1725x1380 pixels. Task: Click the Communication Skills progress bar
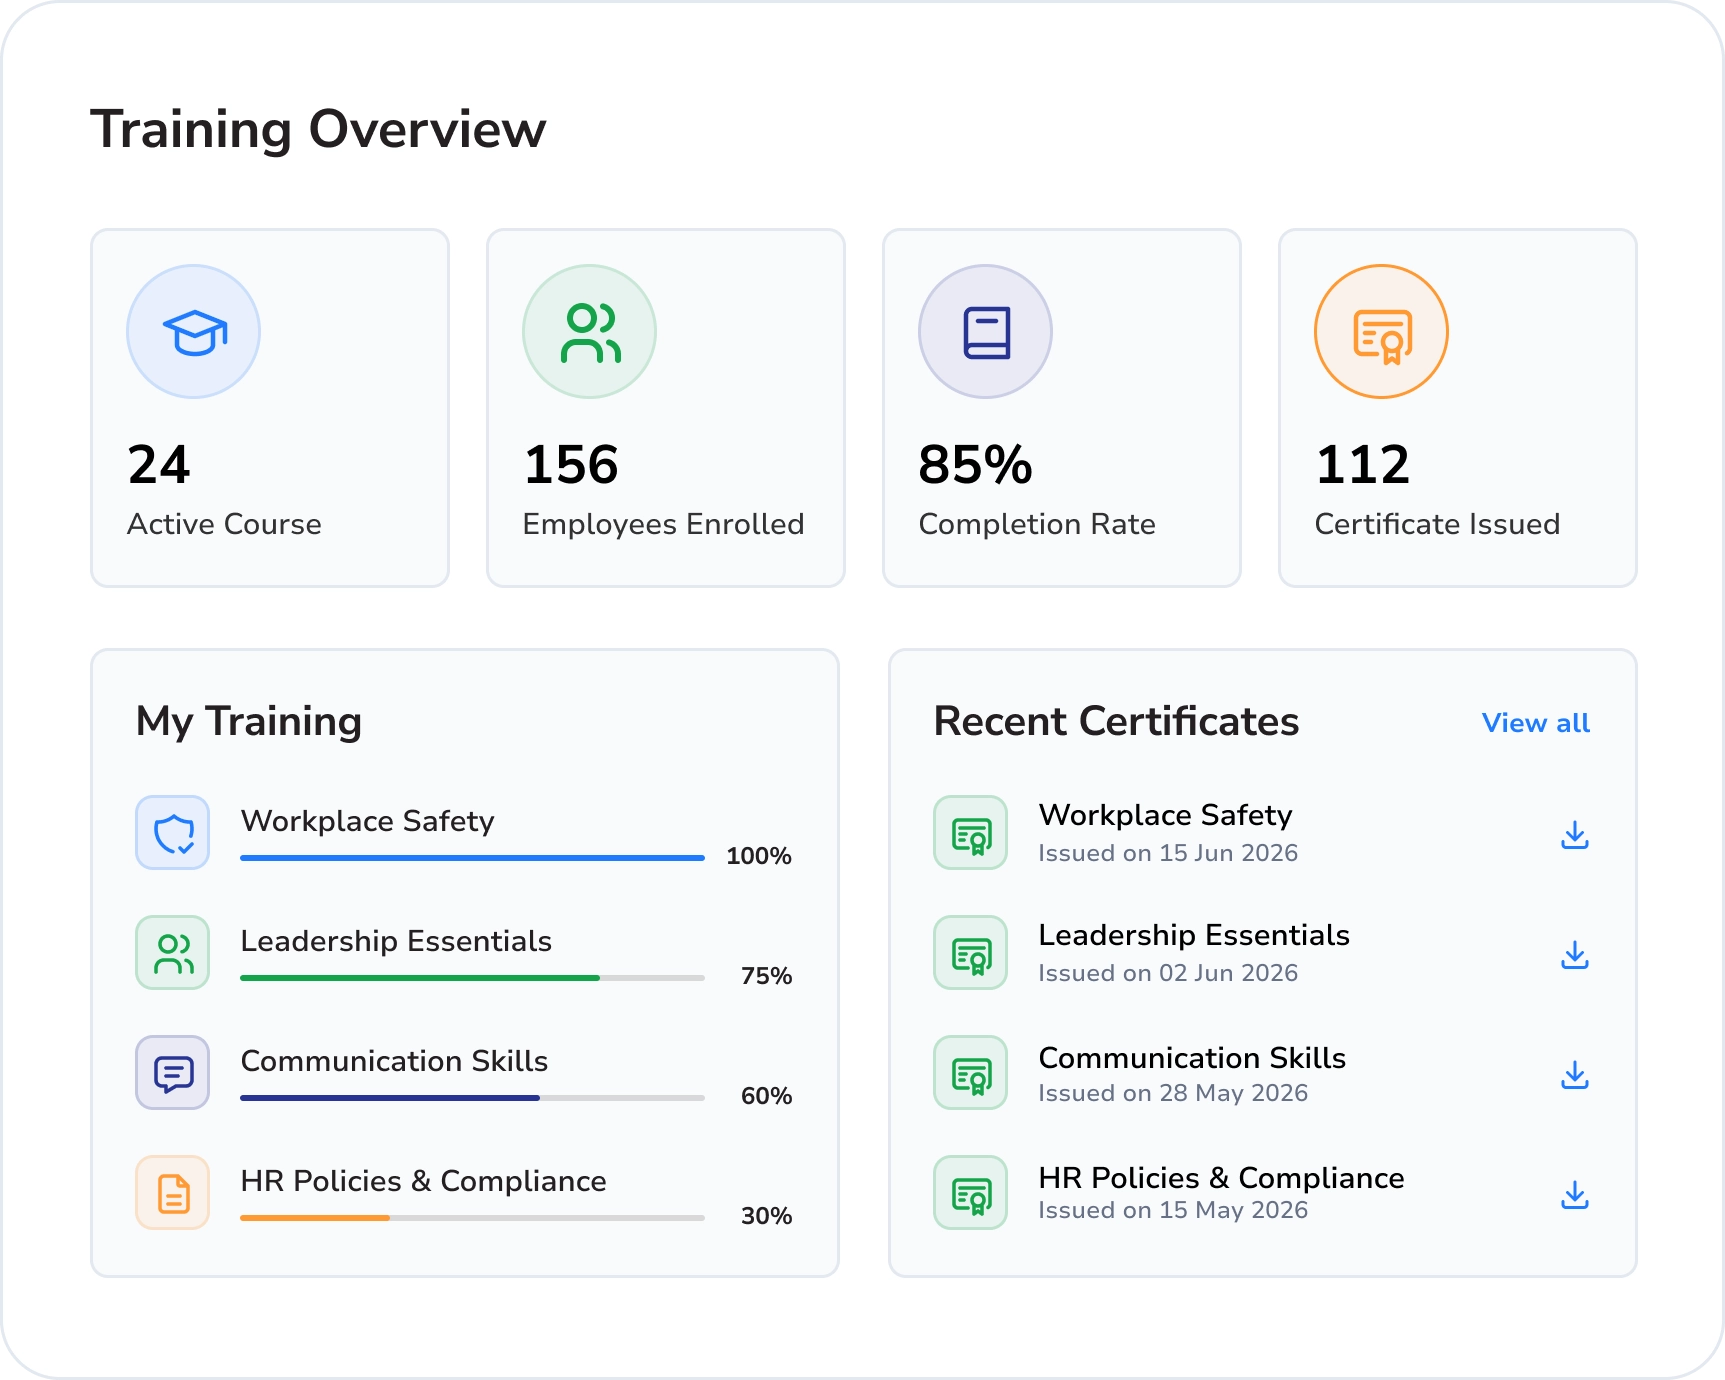tap(473, 1098)
